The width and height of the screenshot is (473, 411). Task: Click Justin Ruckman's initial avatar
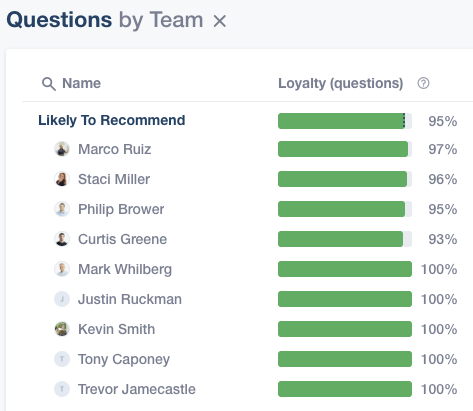62,299
